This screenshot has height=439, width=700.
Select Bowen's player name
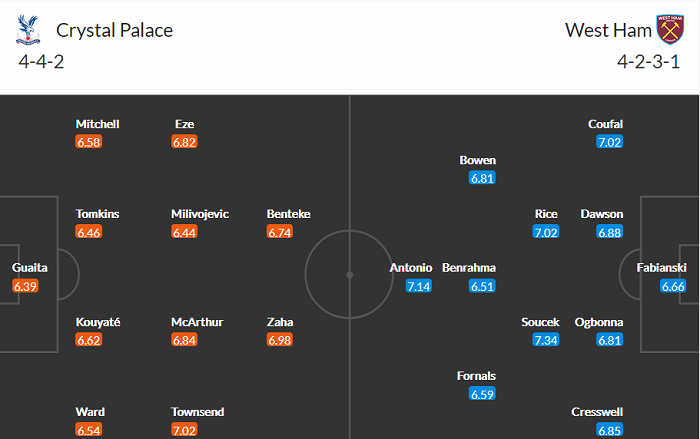(x=477, y=160)
